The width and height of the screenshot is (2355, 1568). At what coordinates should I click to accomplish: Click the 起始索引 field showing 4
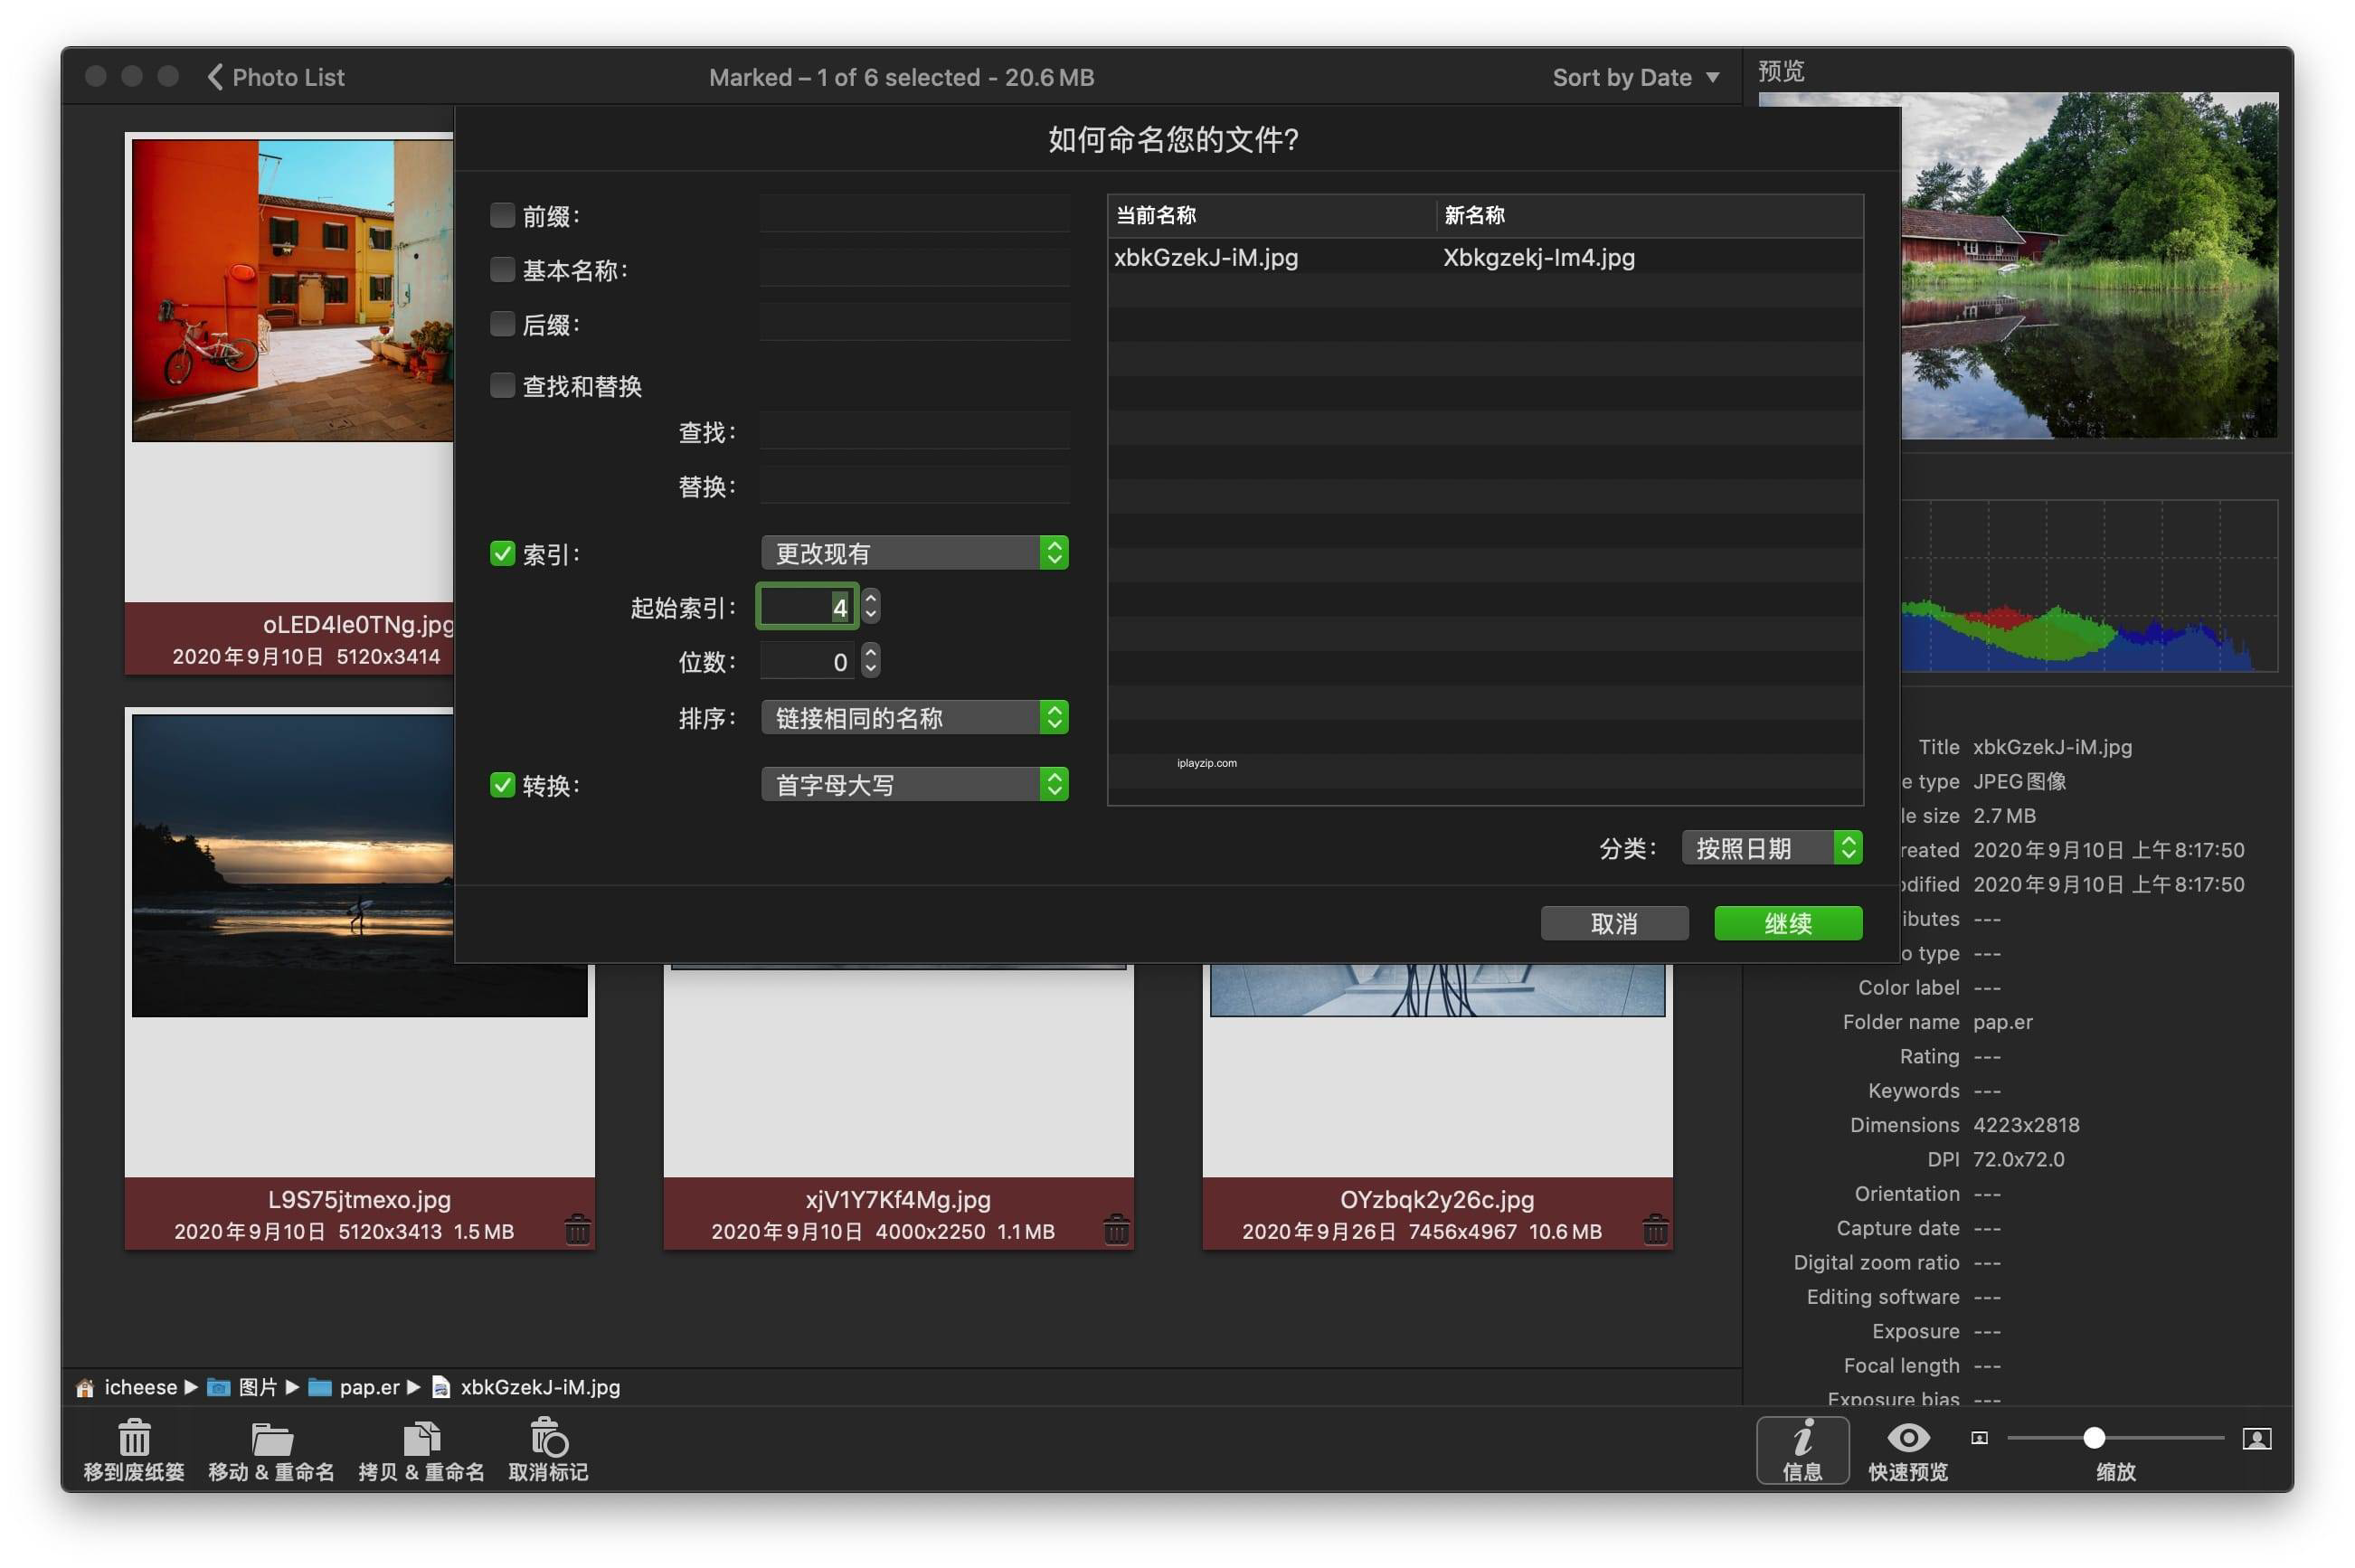[807, 606]
